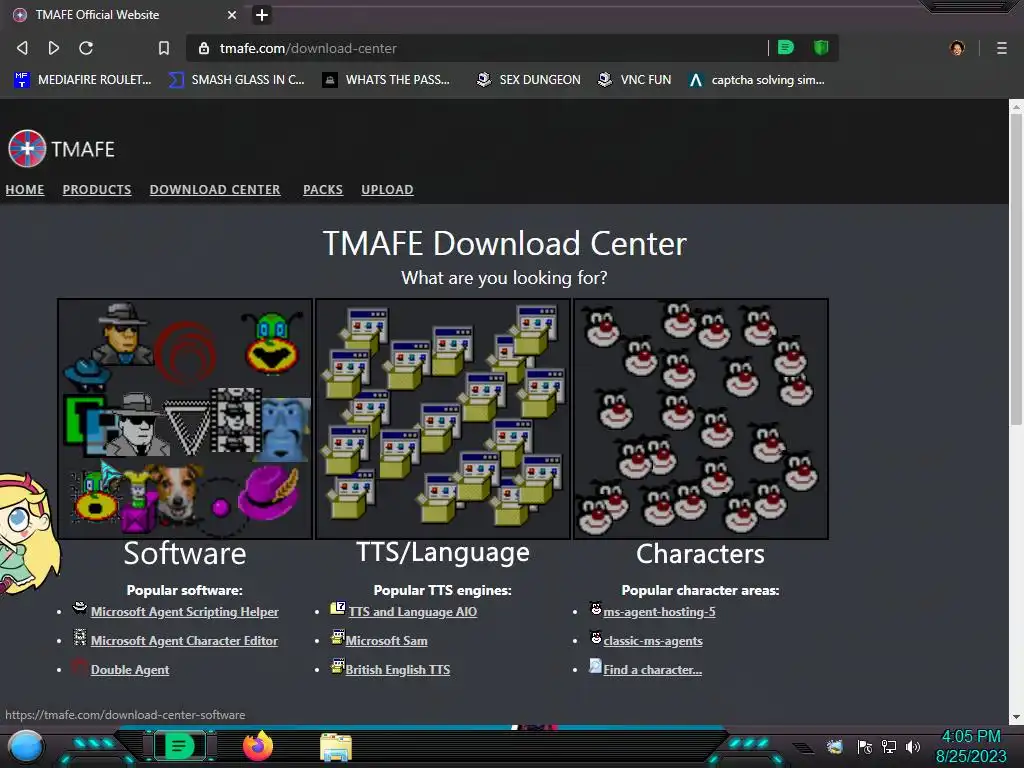Click the red icon beside Double Agent
The height and width of the screenshot is (768, 1024).
[80, 666]
